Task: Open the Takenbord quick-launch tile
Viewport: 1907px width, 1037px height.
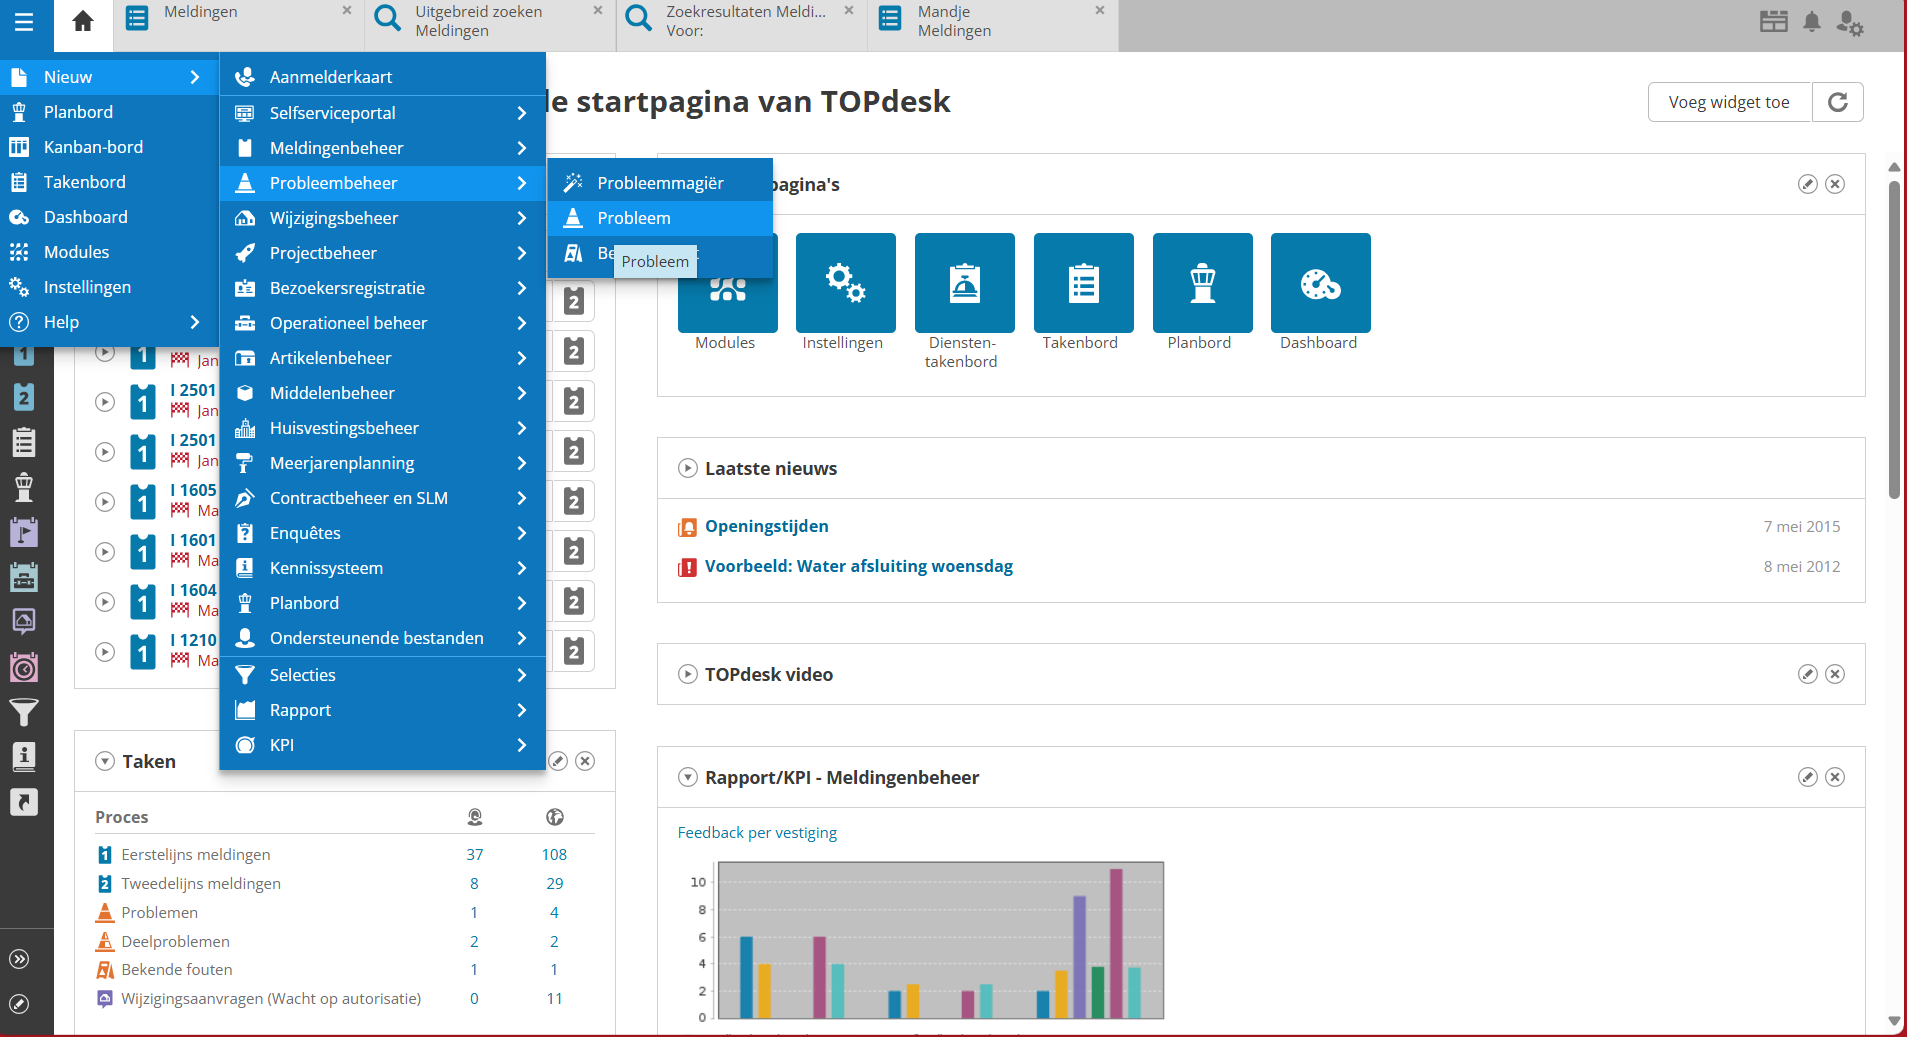Action: coord(1083,283)
